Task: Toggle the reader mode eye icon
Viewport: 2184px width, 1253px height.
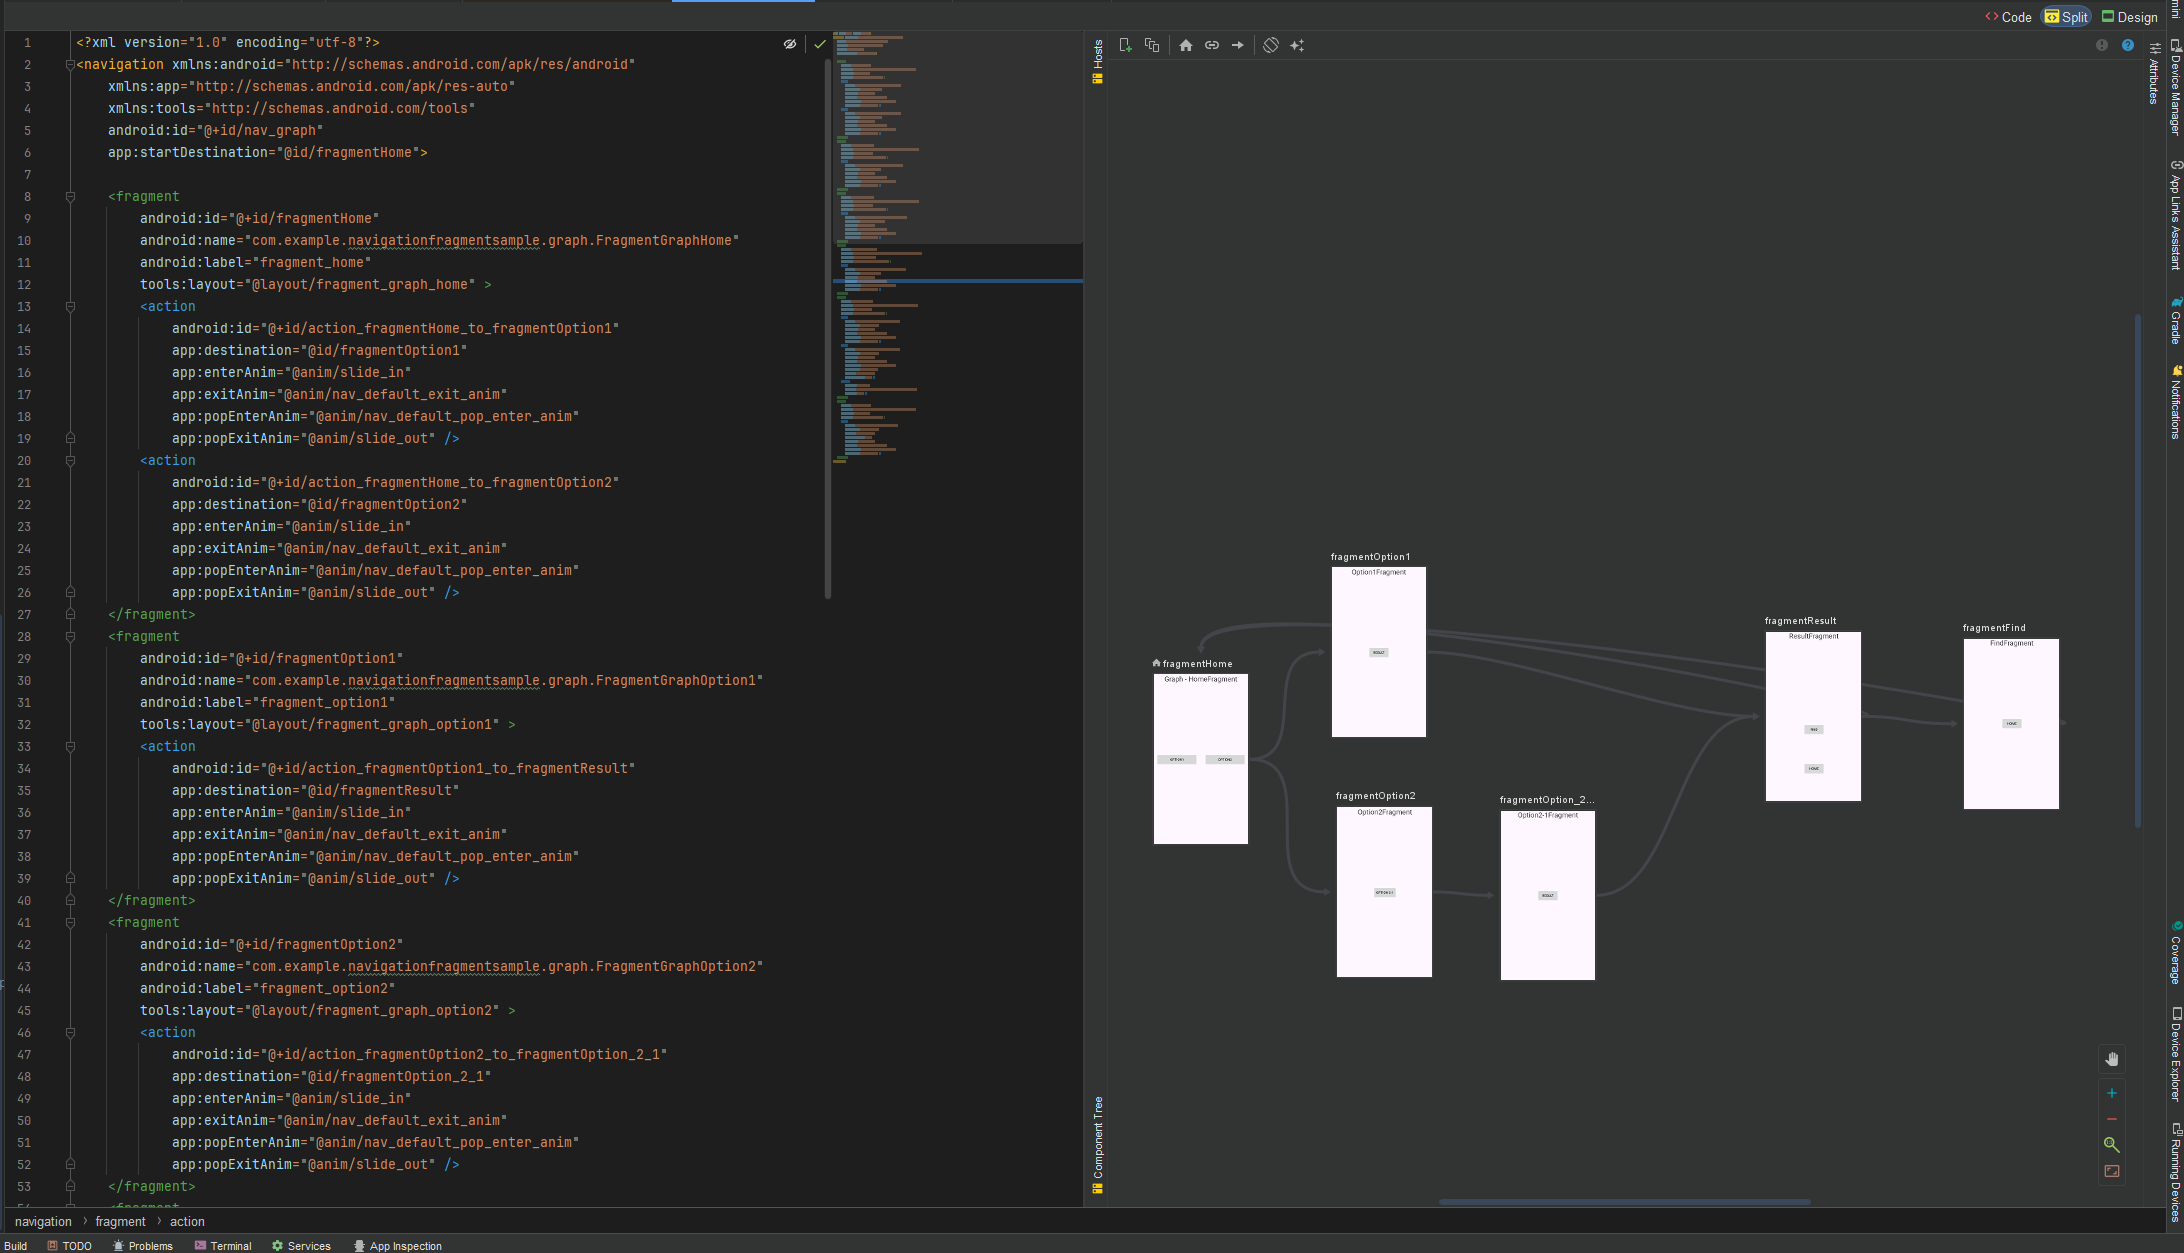Action: pos(790,44)
